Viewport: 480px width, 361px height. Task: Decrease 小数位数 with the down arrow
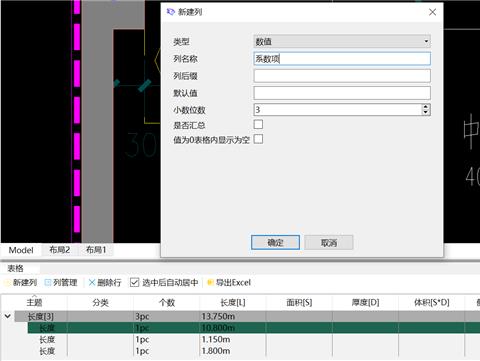[425, 112]
